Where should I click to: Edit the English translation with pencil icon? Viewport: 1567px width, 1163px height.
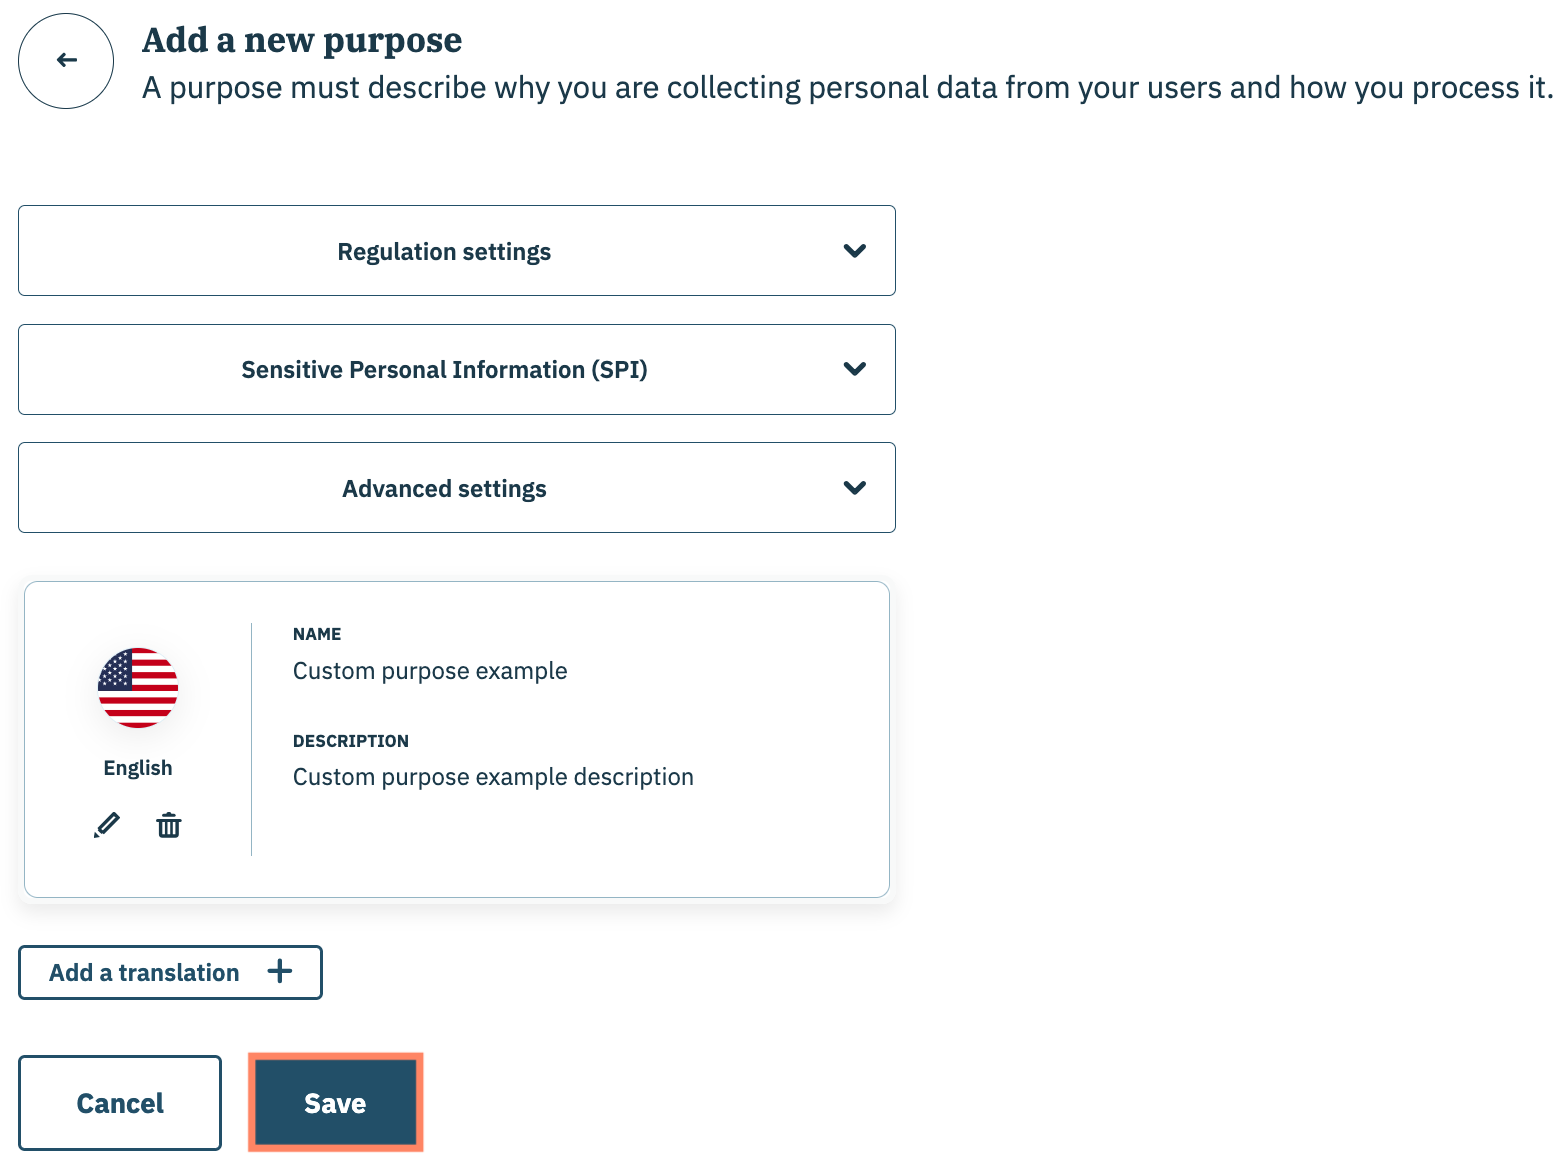[107, 825]
